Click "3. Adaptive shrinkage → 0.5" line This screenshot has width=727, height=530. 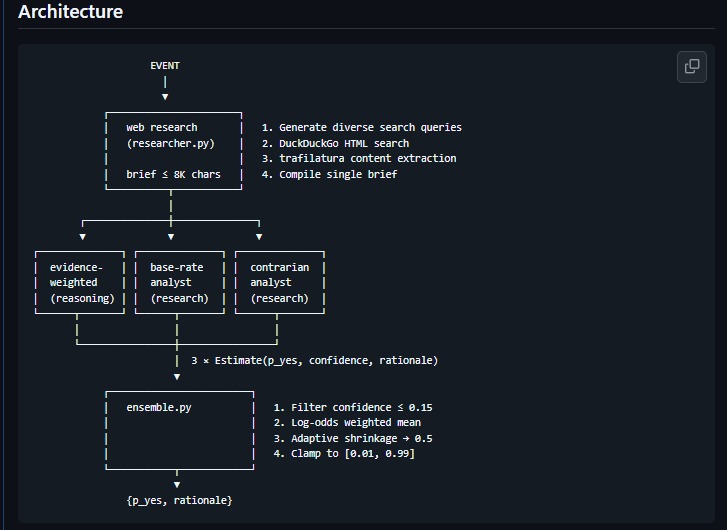click(353, 438)
